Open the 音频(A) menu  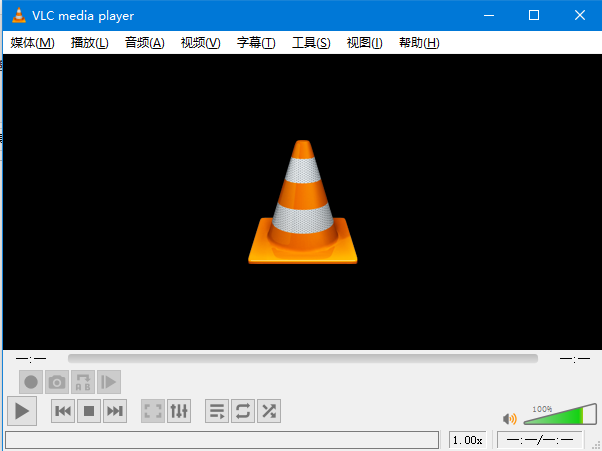[x=145, y=43]
